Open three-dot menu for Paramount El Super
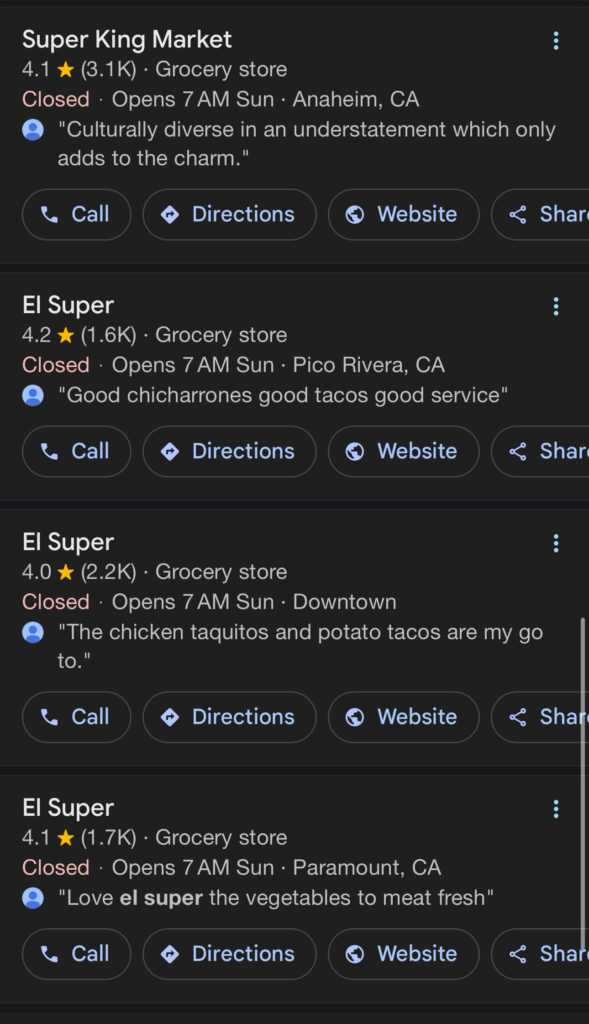The image size is (589, 1024). coord(556,809)
